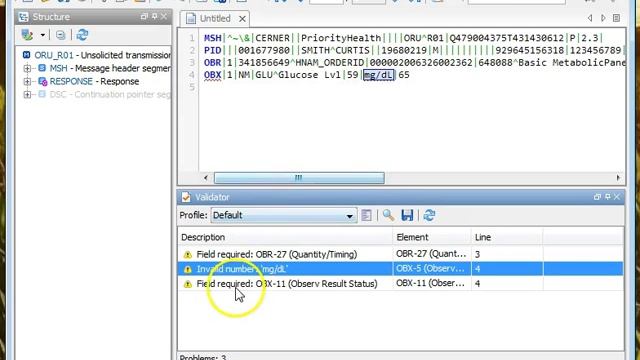Click the editor's scroll right arrow
Screen dimensions: 640x360
point(618,178)
